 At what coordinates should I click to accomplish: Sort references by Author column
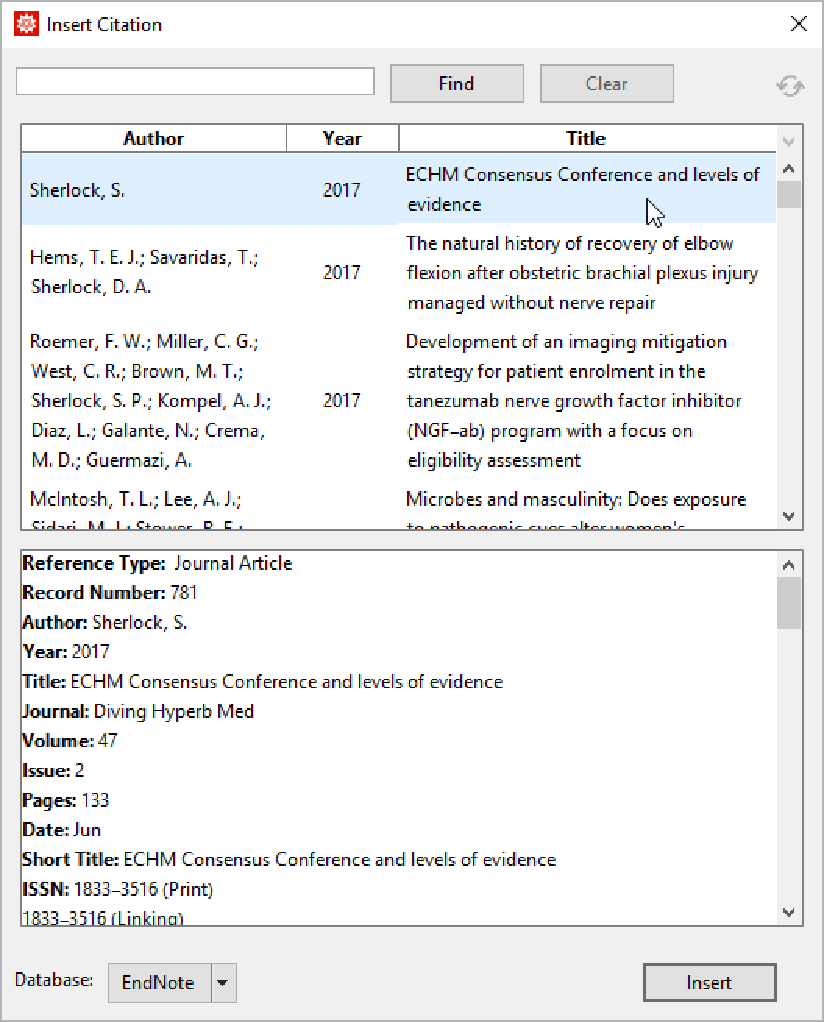click(153, 139)
